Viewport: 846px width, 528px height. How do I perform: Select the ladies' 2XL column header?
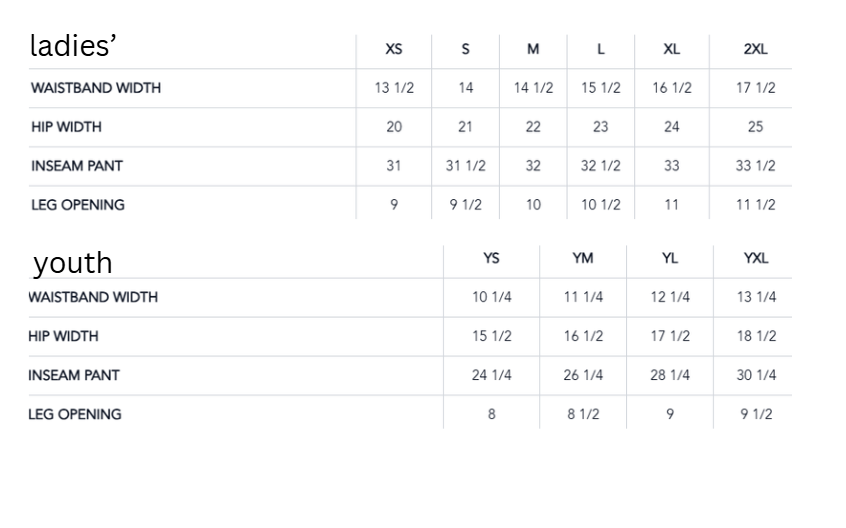point(755,49)
